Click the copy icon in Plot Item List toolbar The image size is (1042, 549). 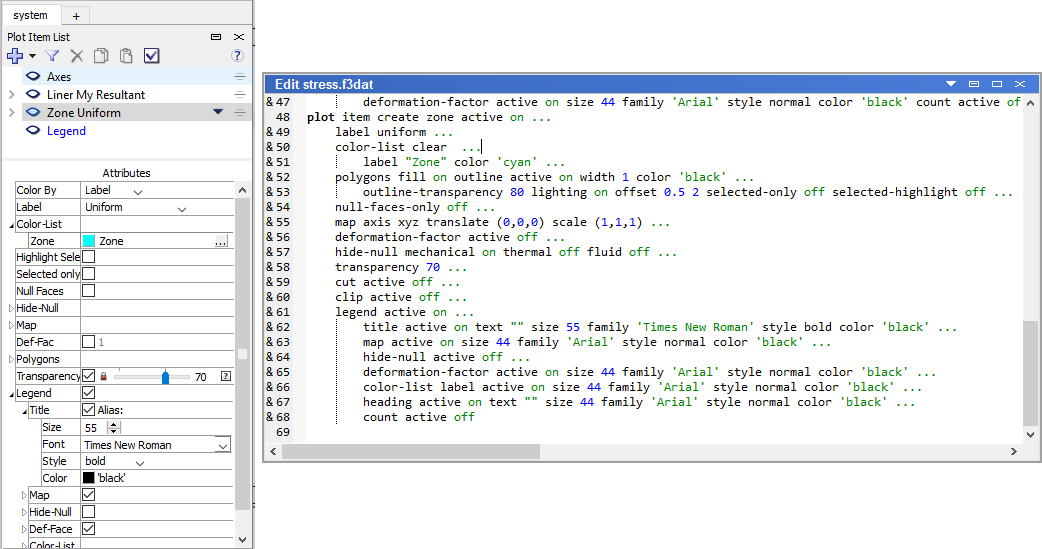pyautogui.click(x=101, y=56)
